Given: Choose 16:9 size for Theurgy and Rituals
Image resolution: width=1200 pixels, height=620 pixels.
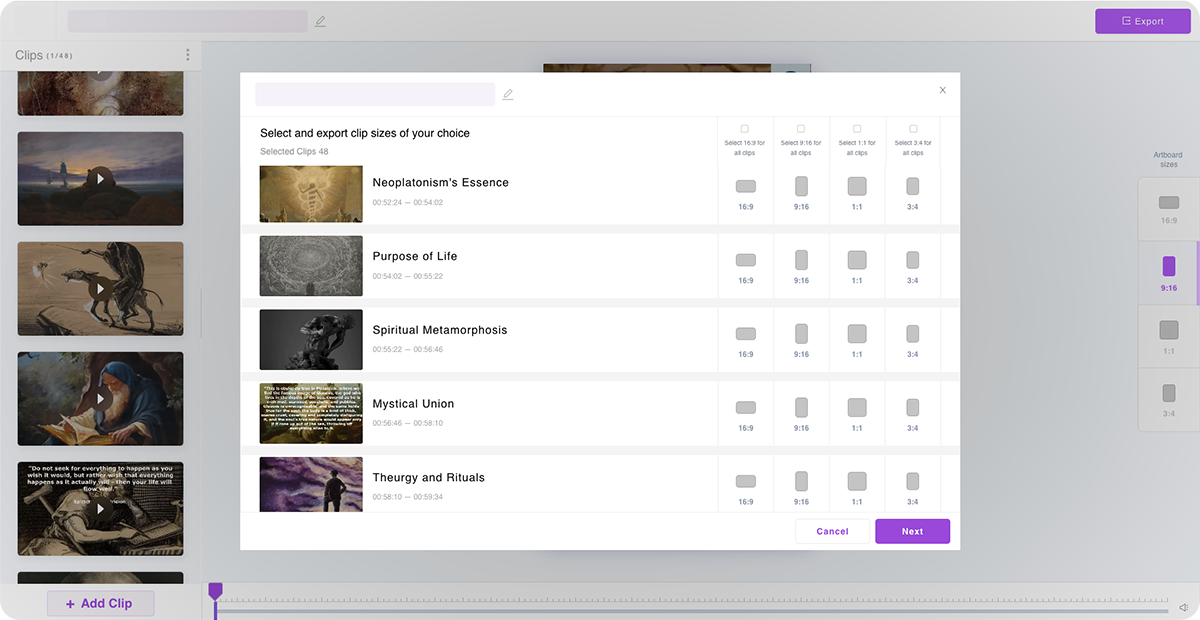Looking at the screenshot, I should [746, 482].
